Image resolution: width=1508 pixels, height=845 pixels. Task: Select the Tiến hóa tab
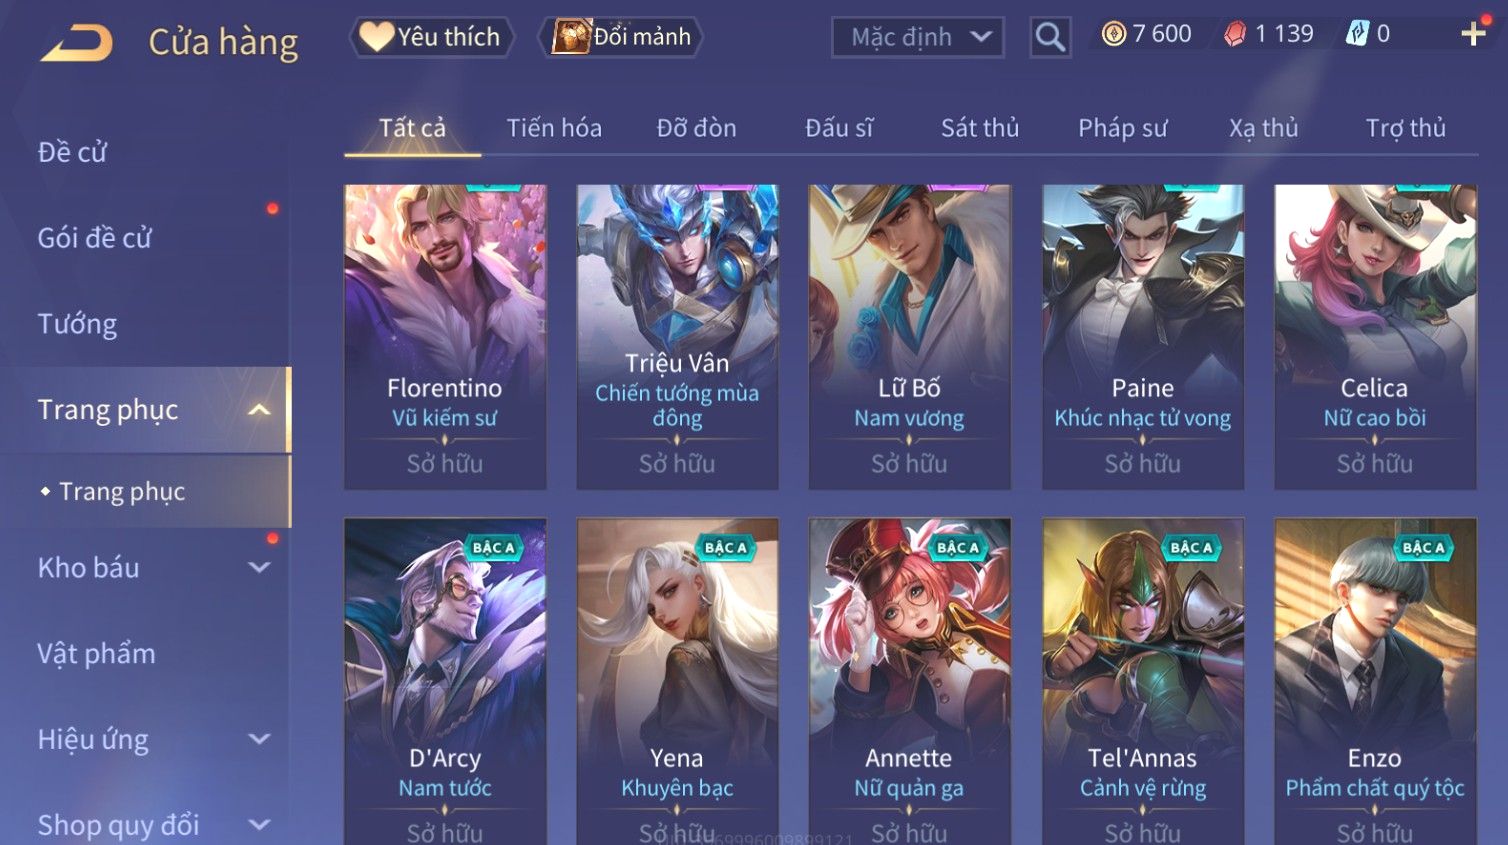[554, 128]
